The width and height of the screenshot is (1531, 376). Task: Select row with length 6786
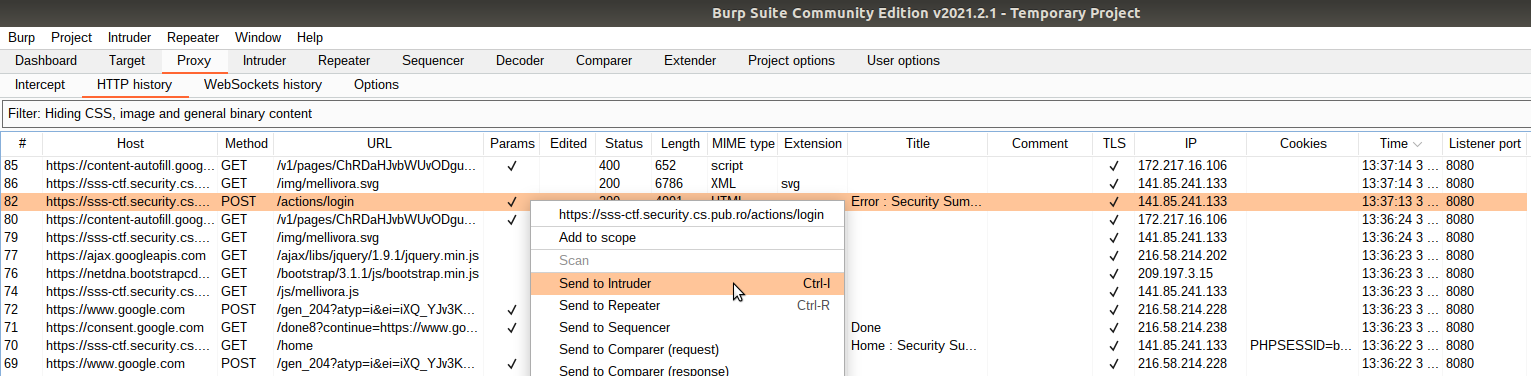click(765, 184)
